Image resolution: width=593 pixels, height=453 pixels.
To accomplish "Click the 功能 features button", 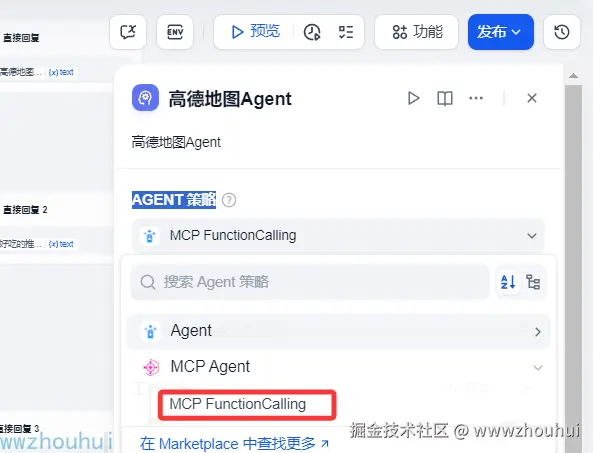I will coord(416,32).
